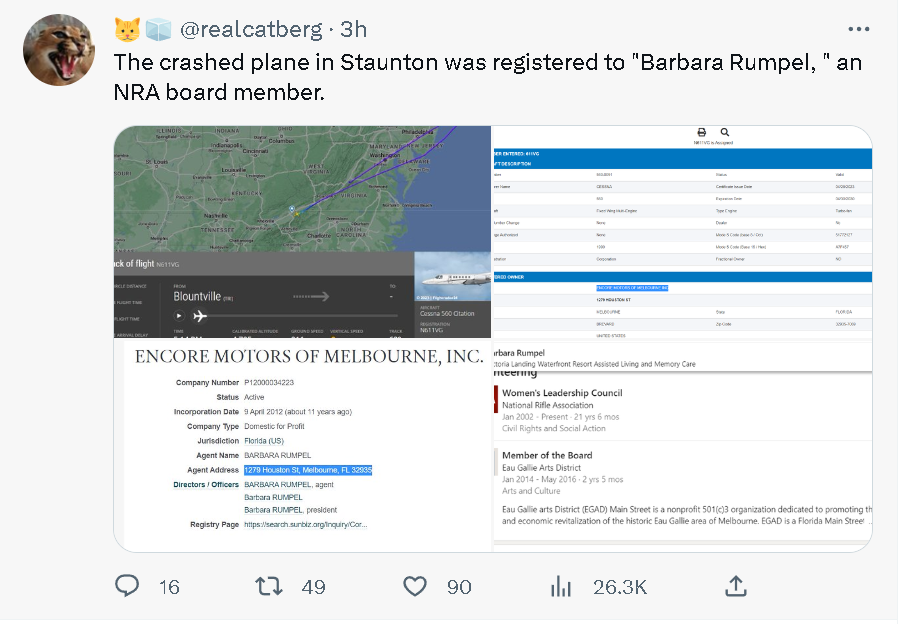Retweet this post via the arrows icon
This screenshot has height=624, width=904.
pyautogui.click(x=269, y=587)
